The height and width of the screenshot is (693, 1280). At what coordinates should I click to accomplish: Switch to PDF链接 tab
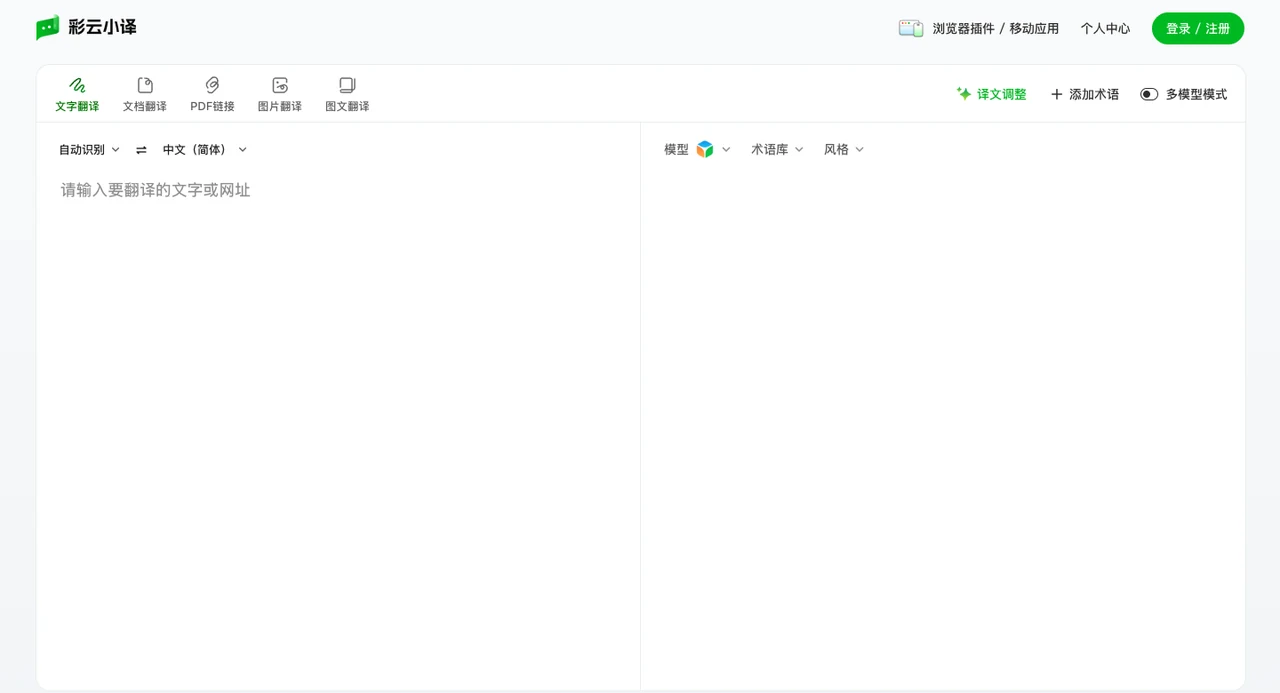pos(212,94)
